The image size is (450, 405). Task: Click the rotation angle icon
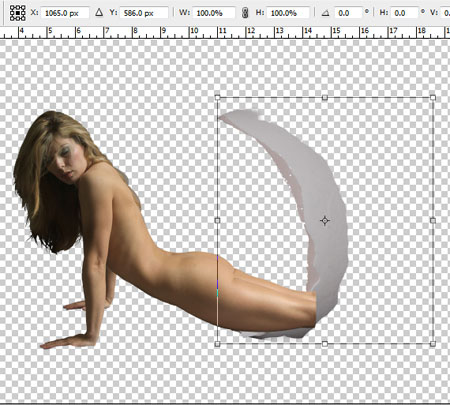point(325,13)
